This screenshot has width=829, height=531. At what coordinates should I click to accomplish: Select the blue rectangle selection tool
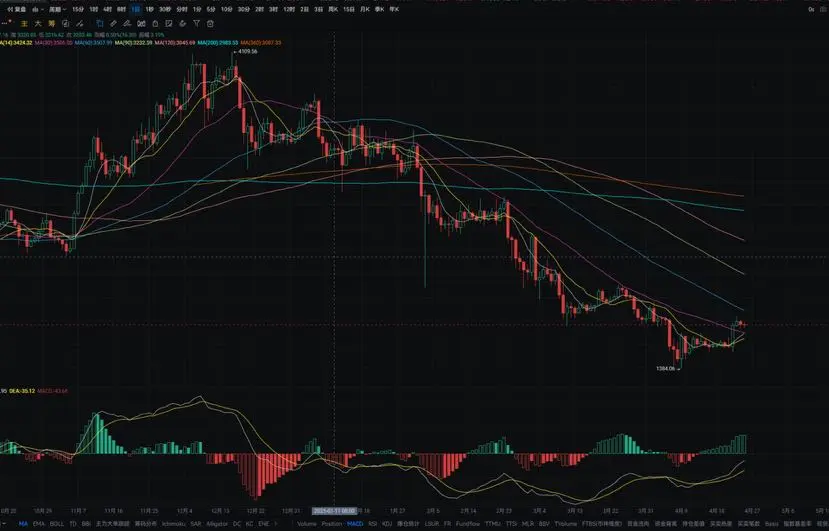coord(99,24)
